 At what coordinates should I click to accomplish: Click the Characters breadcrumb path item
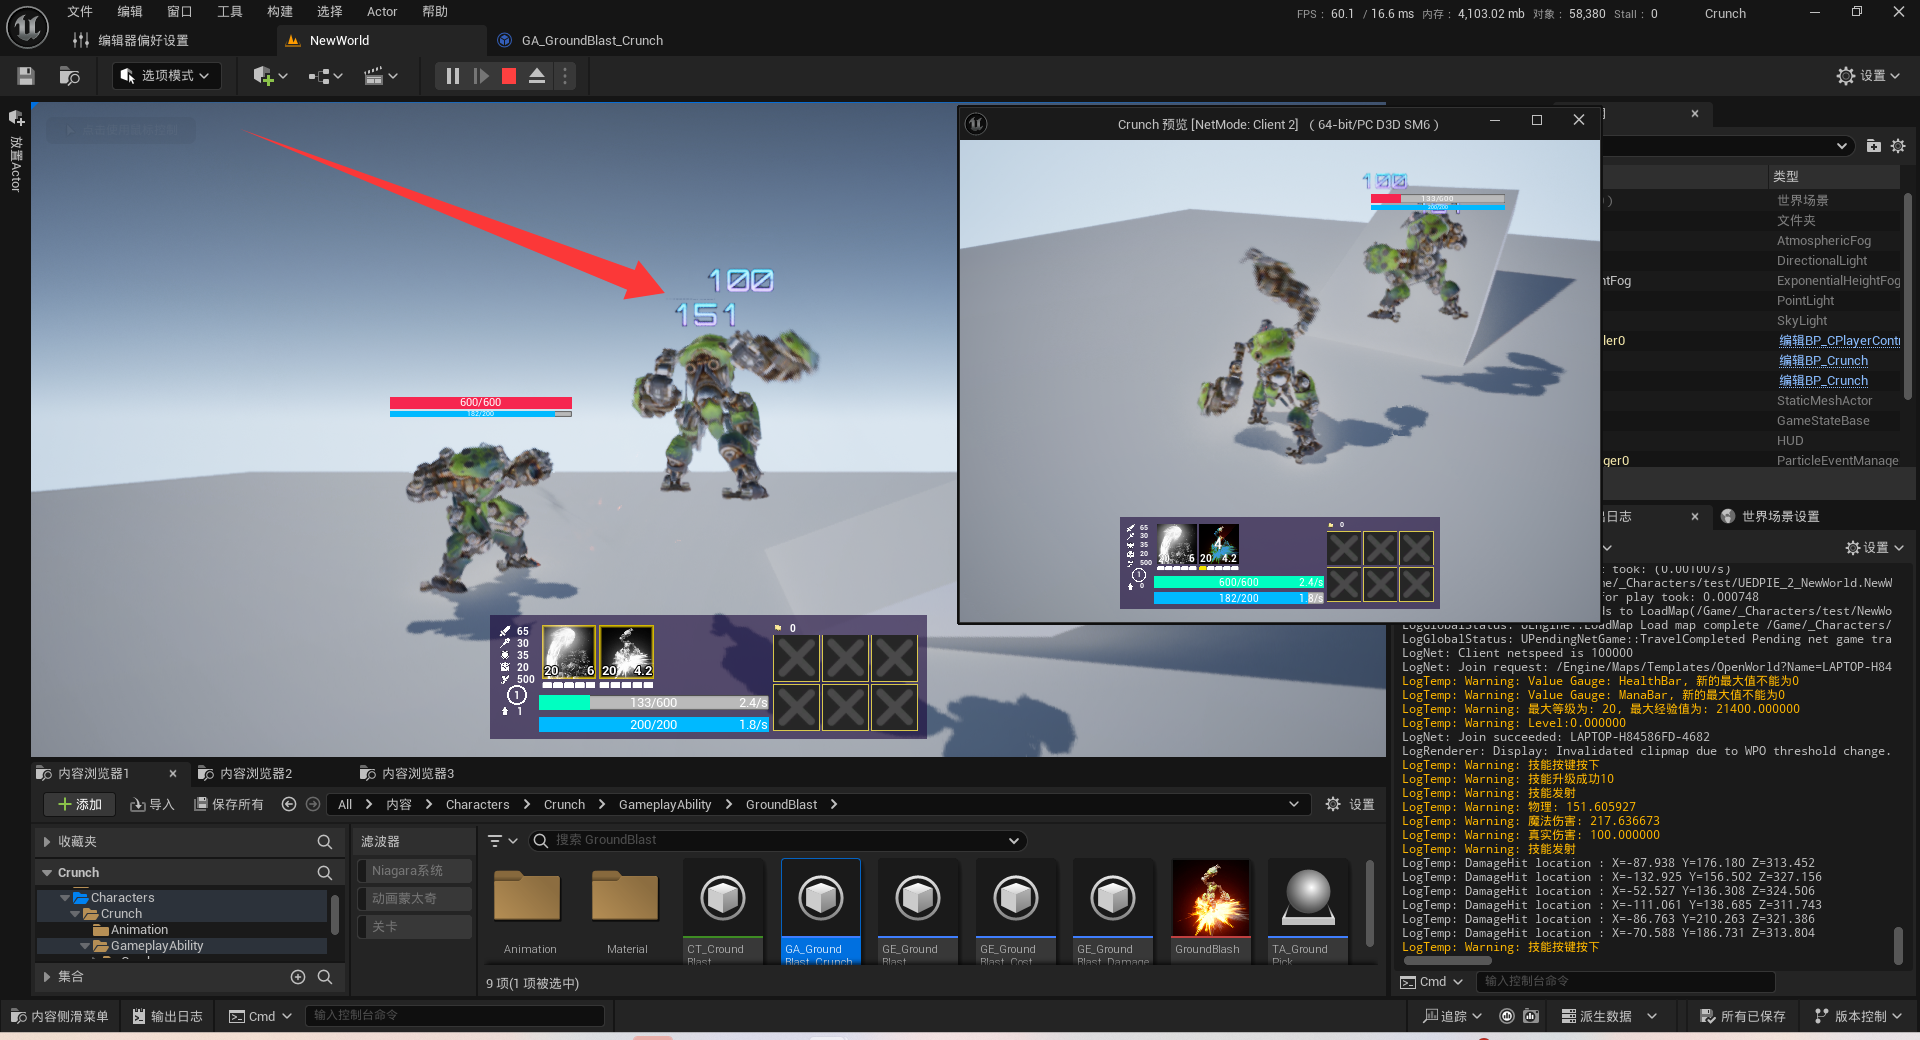click(477, 805)
